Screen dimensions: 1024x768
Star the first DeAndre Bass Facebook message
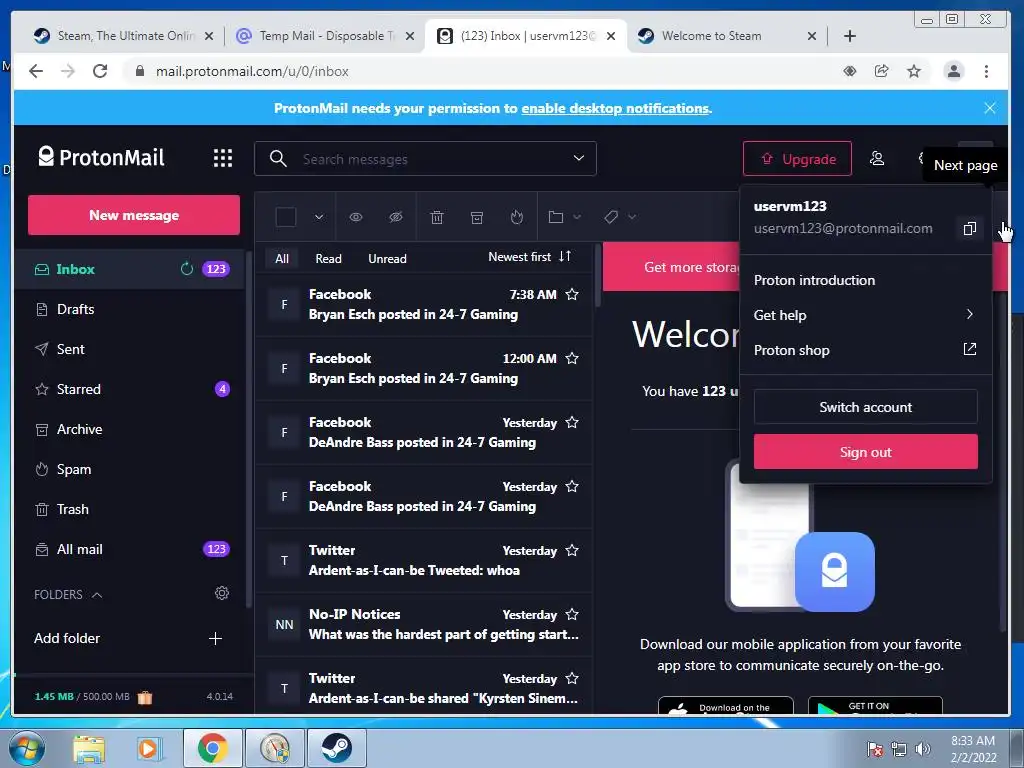[x=572, y=423]
